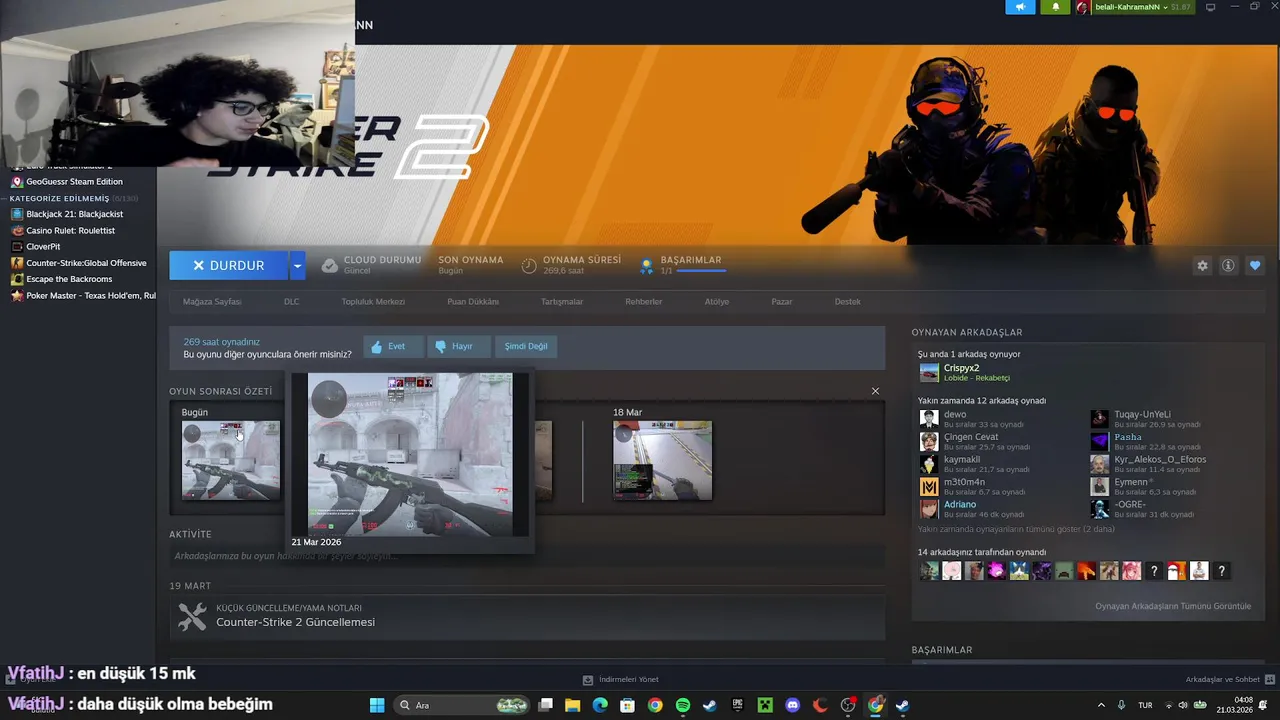Click the Başarımlar progress bar
This screenshot has width=1280, height=720.
click(x=701, y=271)
